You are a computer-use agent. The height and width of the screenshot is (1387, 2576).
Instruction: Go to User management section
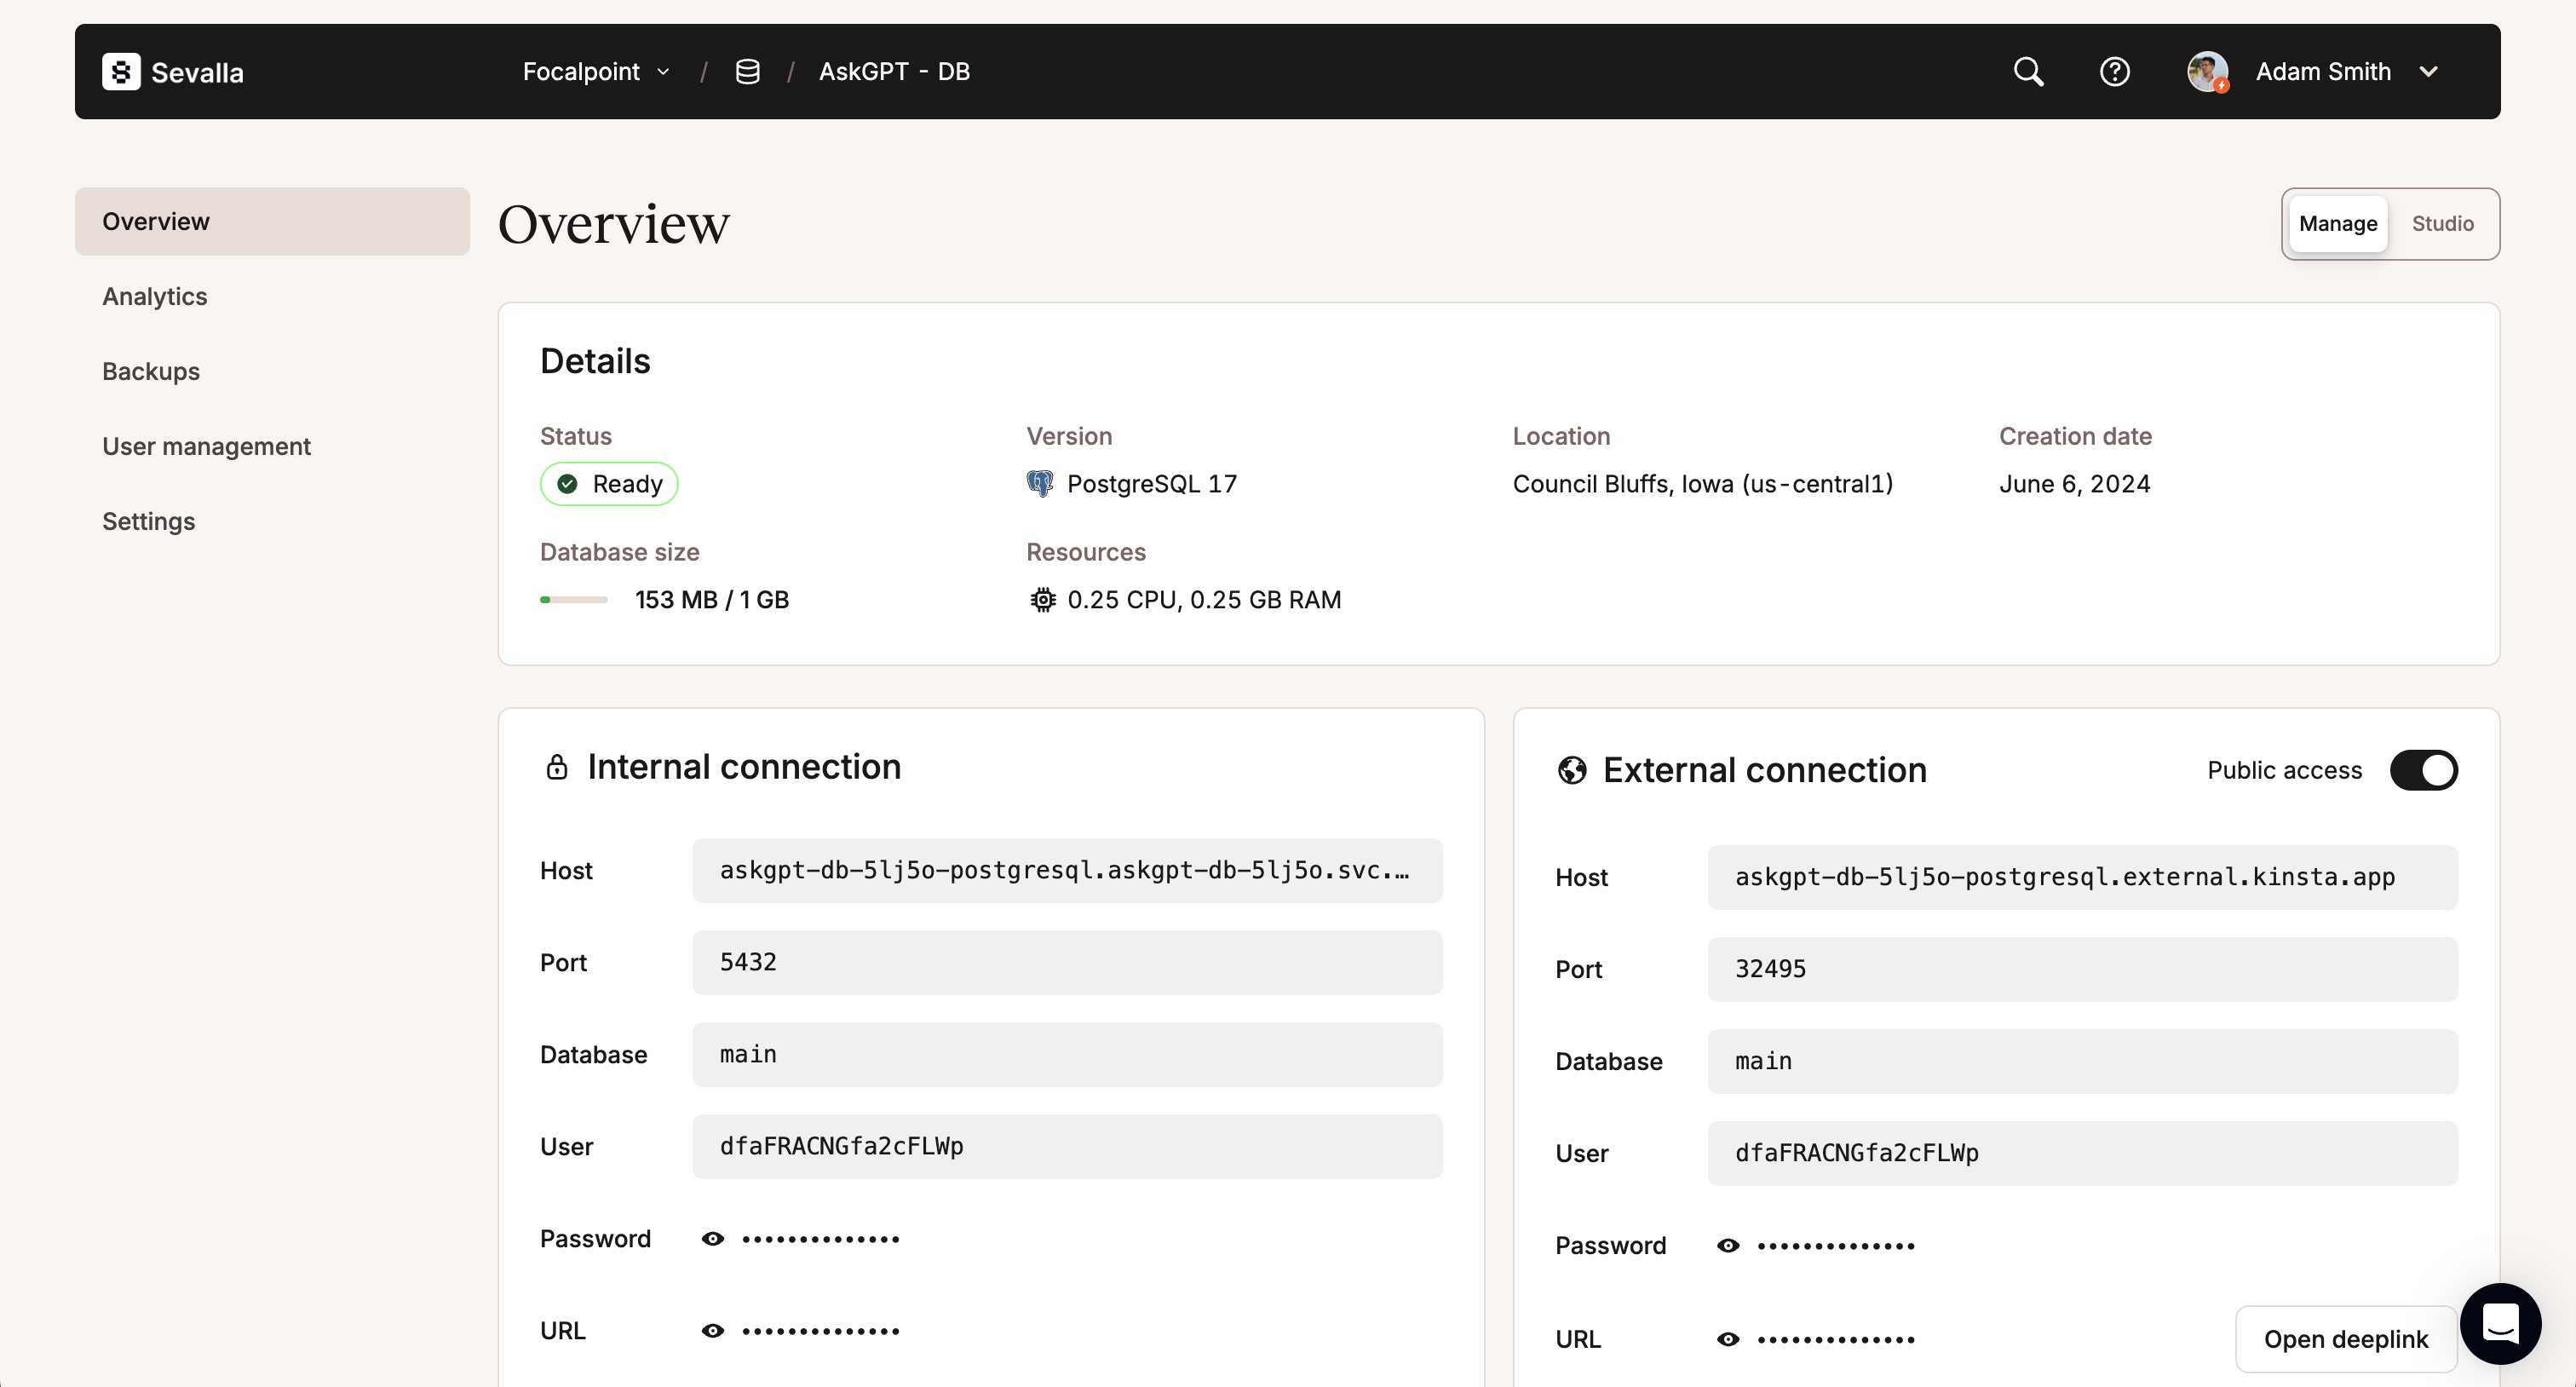pyautogui.click(x=206, y=446)
